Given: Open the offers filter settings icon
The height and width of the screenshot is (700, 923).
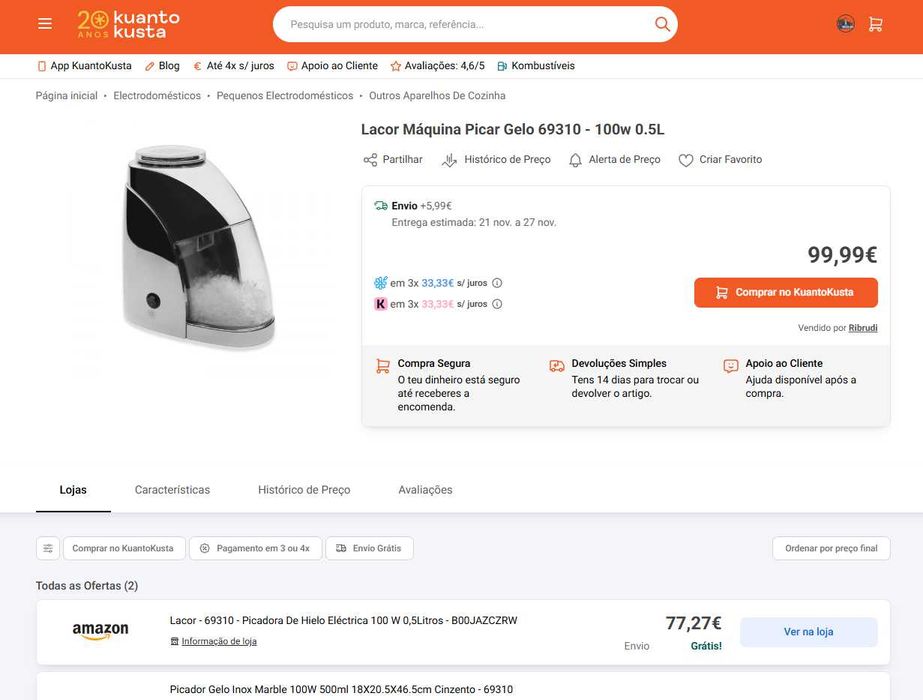Looking at the screenshot, I should pyautogui.click(x=48, y=548).
